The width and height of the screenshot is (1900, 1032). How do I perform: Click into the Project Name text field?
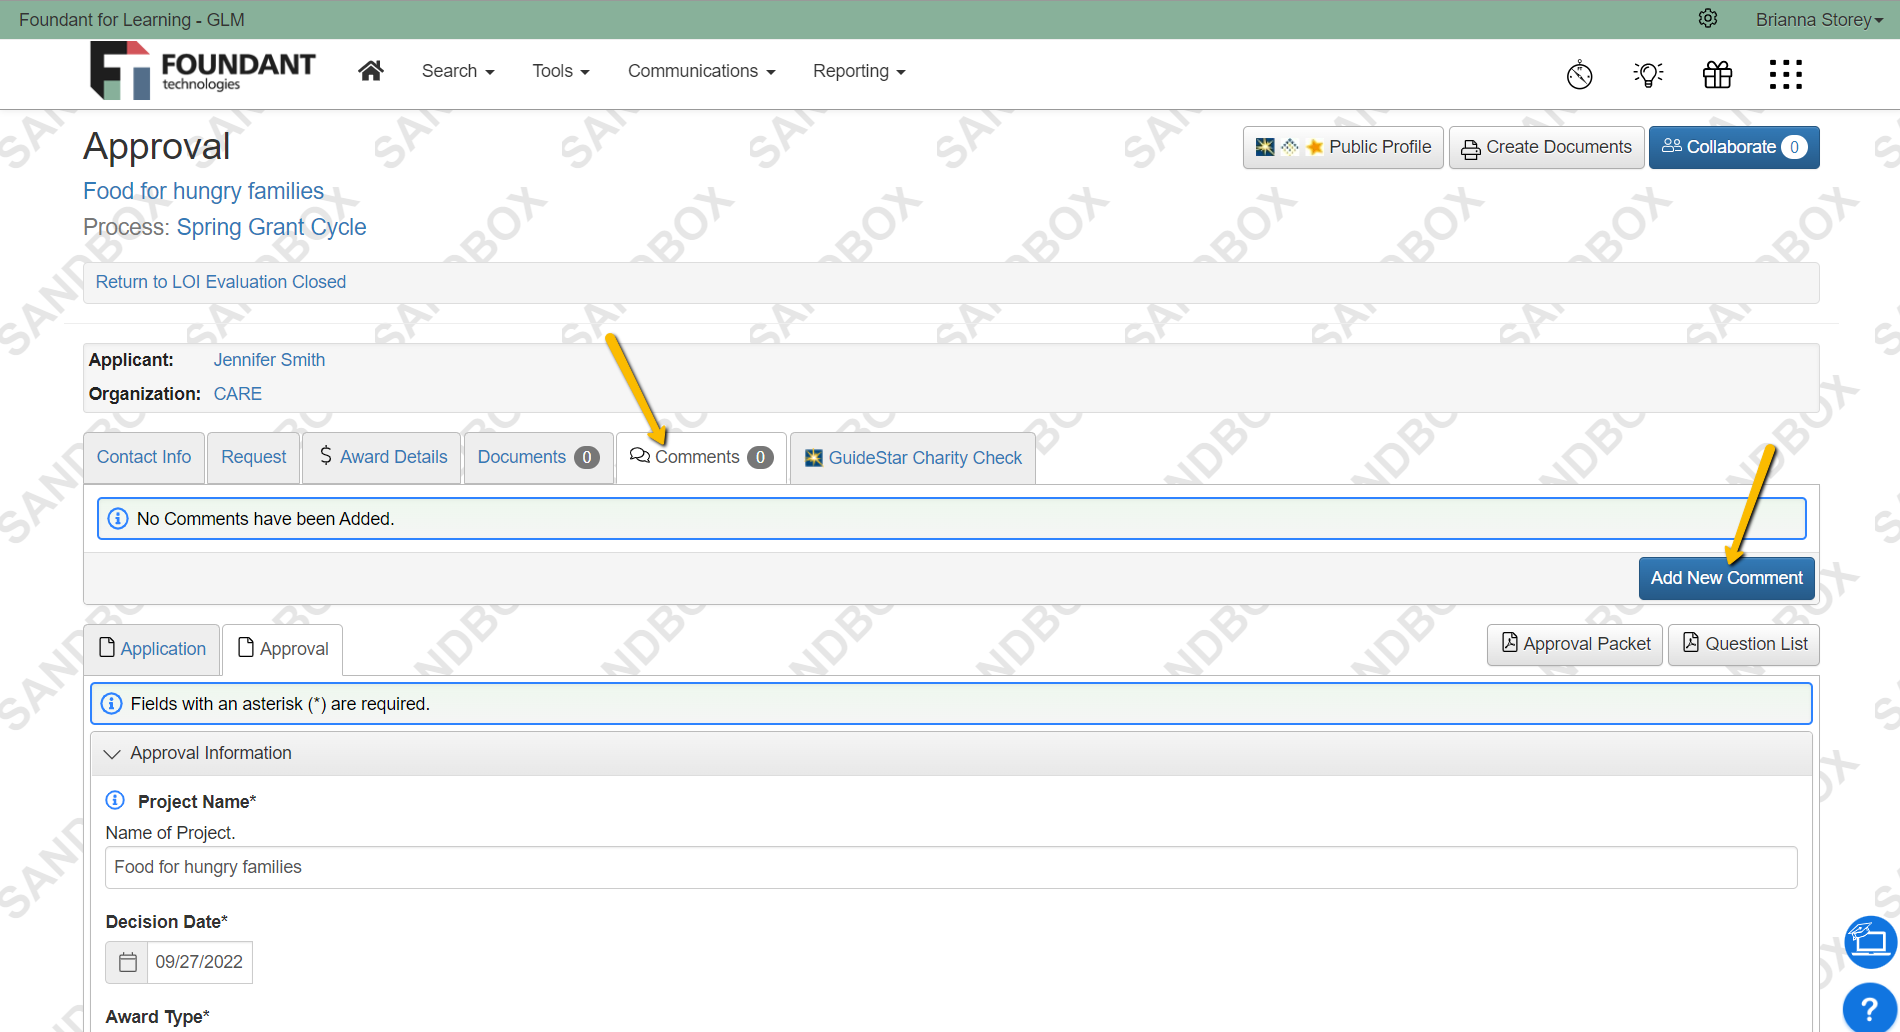(x=950, y=867)
